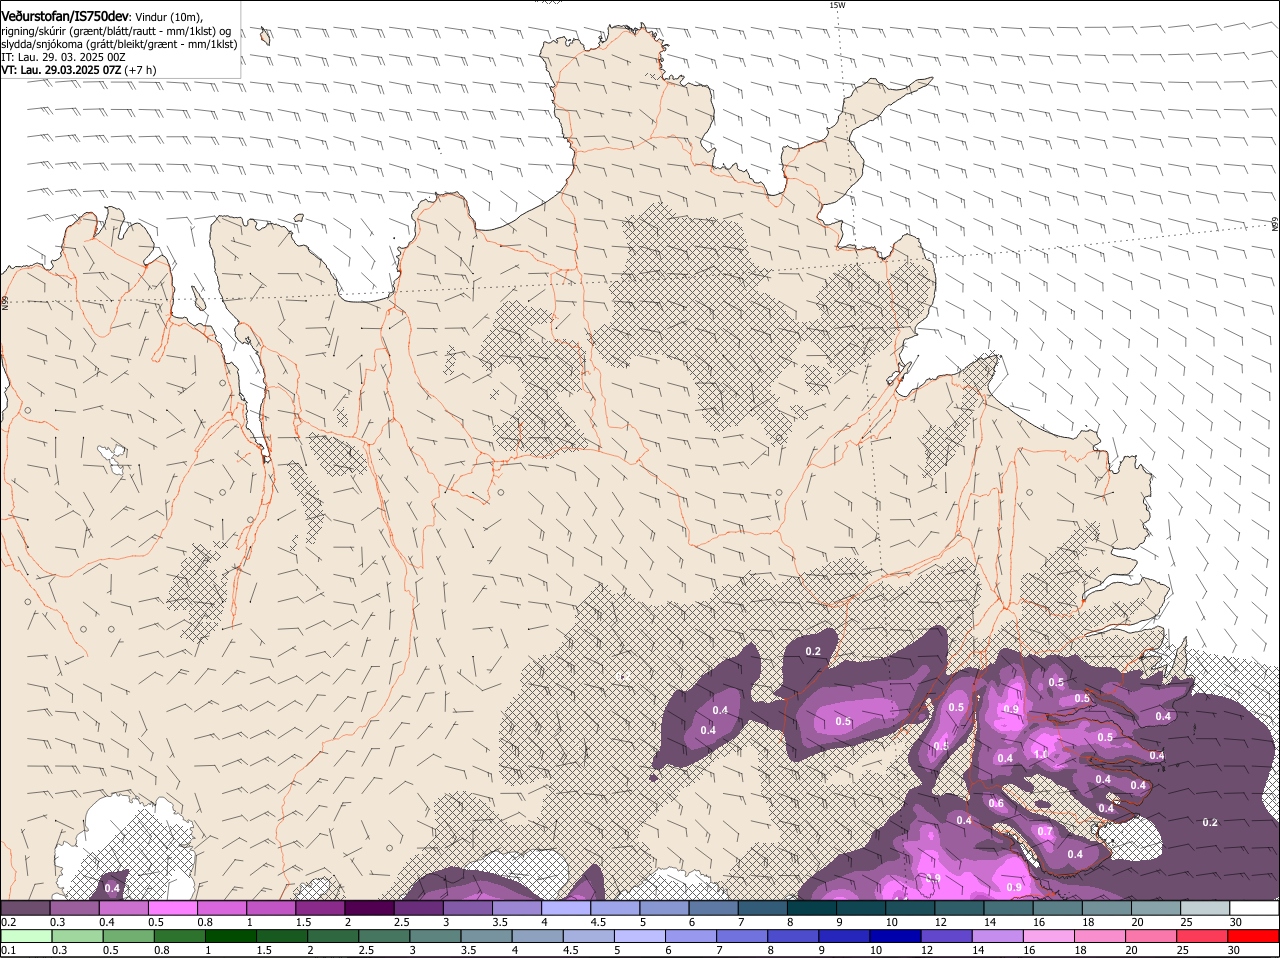The image size is (1280, 958).
Task: Click the '0.7' precipitation value on the map
Action: [x=1045, y=831]
